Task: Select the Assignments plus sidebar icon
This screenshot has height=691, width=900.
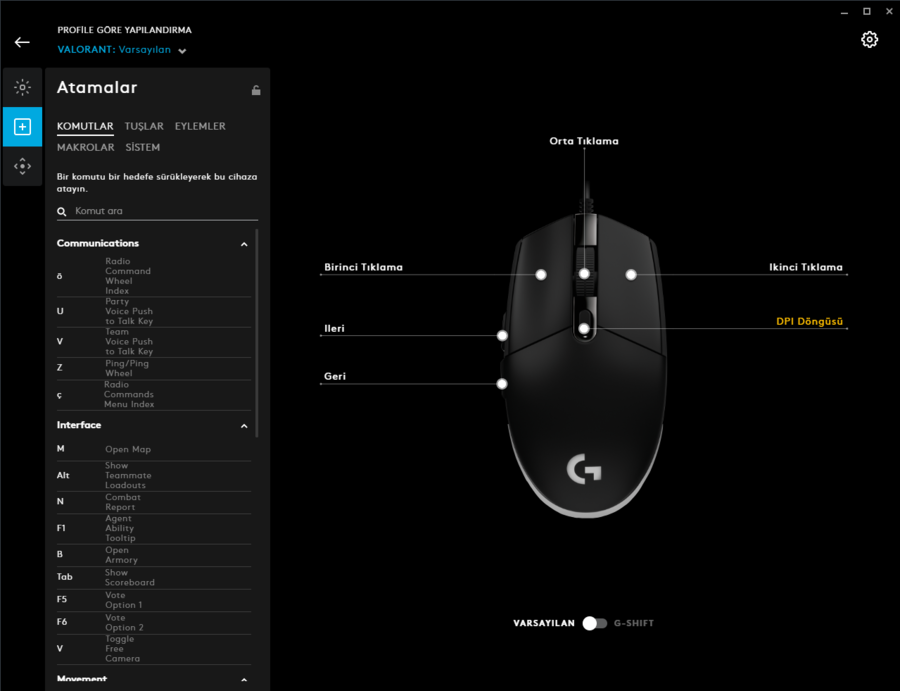Action: click(x=22, y=127)
